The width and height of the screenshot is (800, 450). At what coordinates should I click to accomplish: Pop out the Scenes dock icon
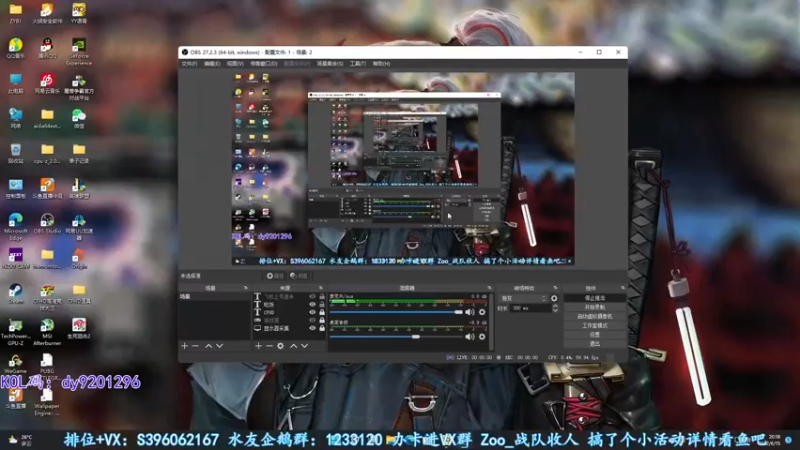click(245, 288)
